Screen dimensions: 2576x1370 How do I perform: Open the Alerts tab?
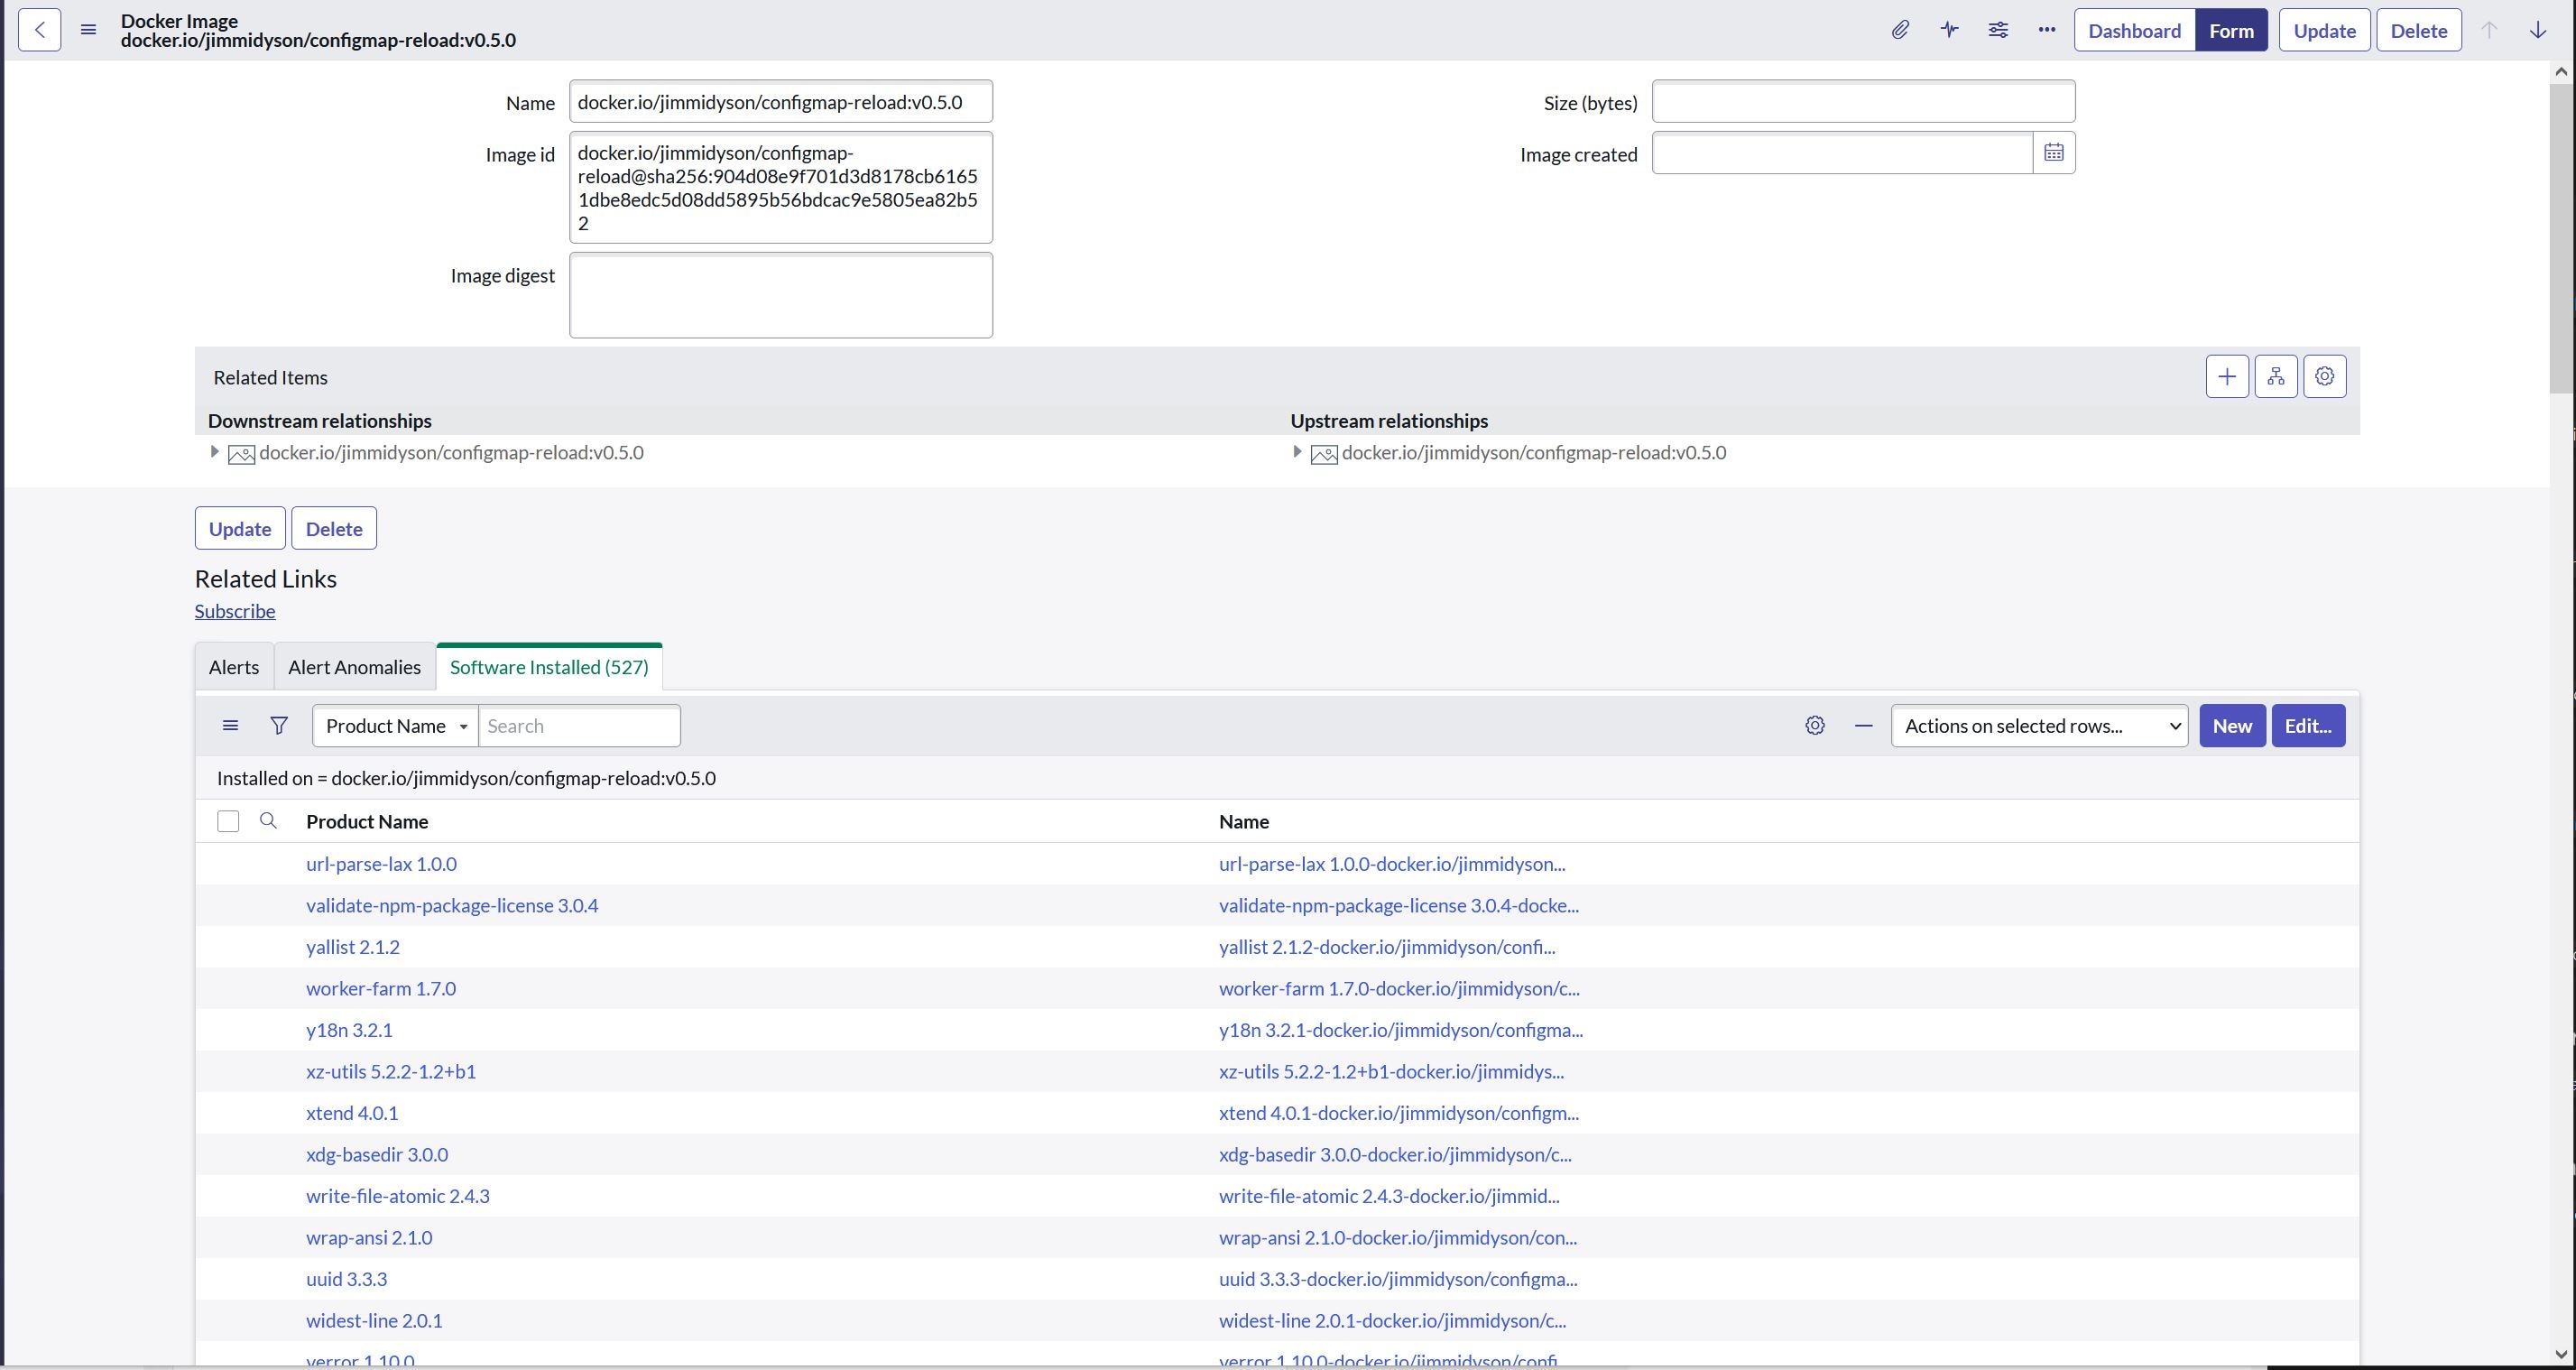[x=233, y=666]
